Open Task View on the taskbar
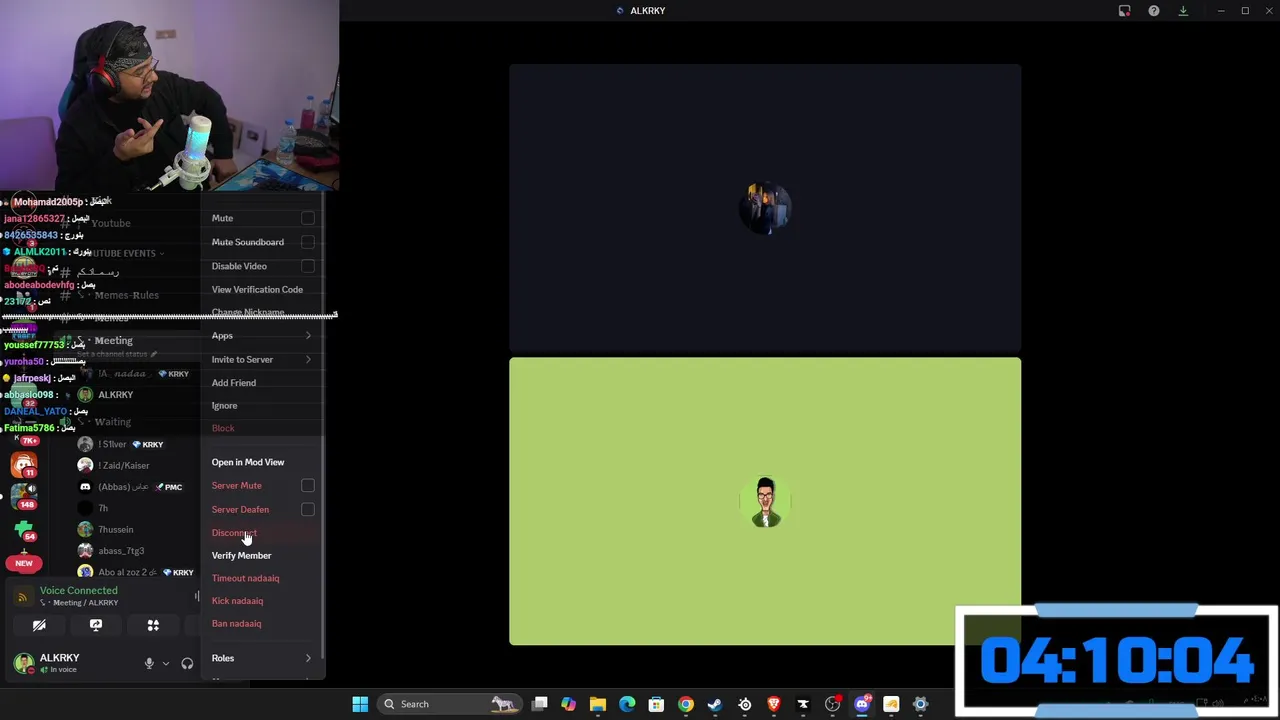The width and height of the screenshot is (1280, 720). click(x=540, y=704)
